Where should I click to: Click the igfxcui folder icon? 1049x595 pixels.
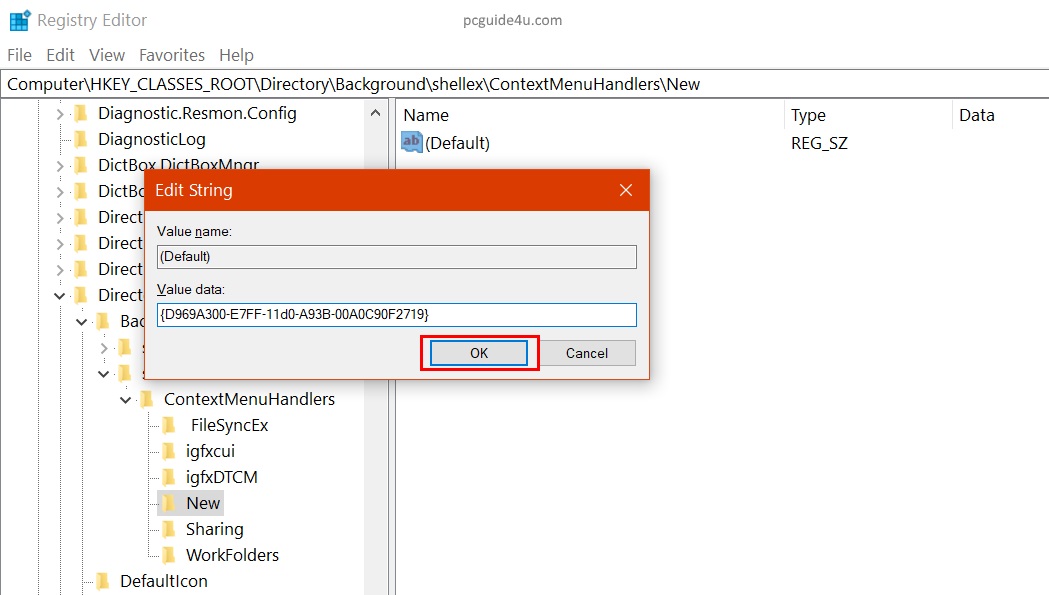(x=169, y=451)
